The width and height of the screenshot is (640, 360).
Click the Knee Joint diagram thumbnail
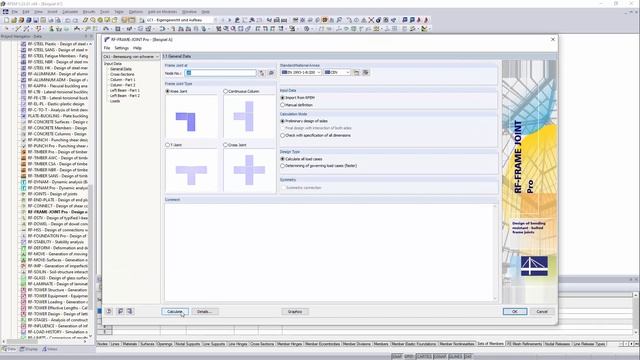tap(191, 116)
